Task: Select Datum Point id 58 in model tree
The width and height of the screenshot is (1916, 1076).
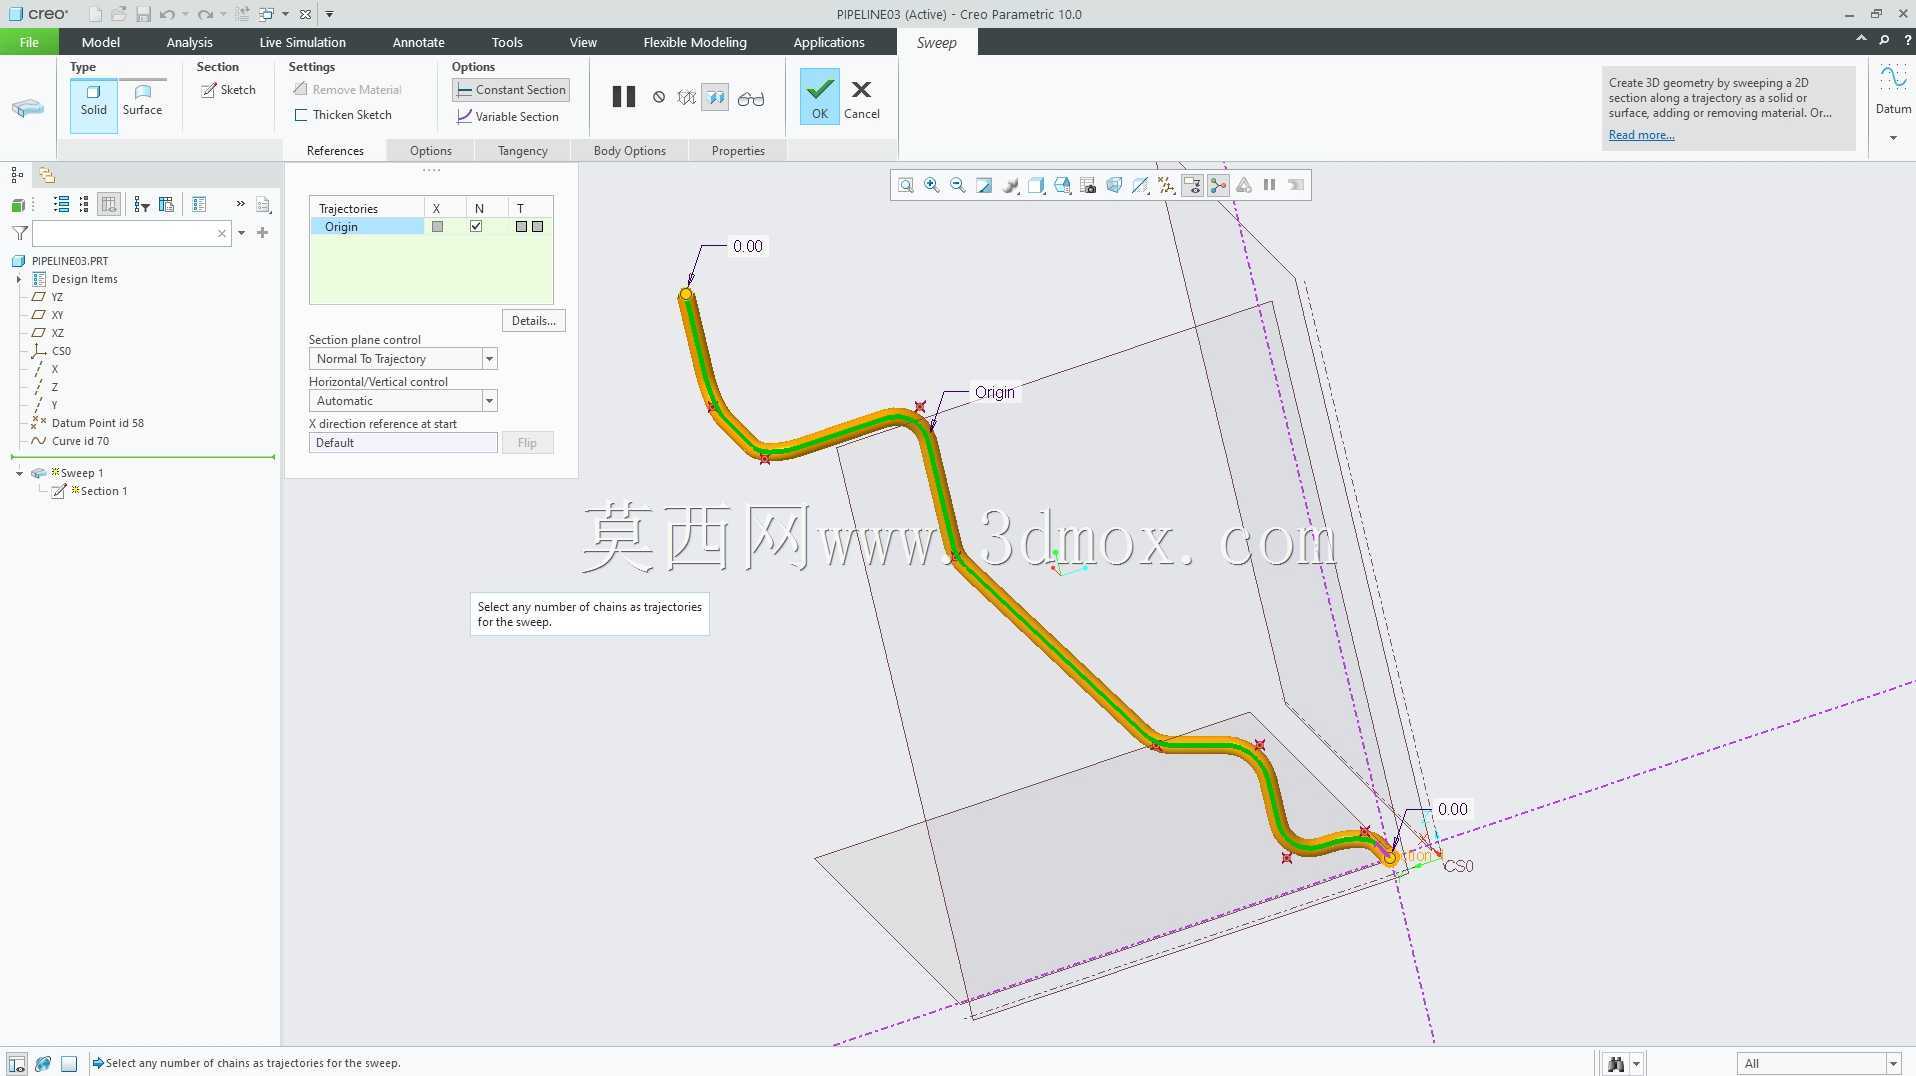Action: pos(97,423)
